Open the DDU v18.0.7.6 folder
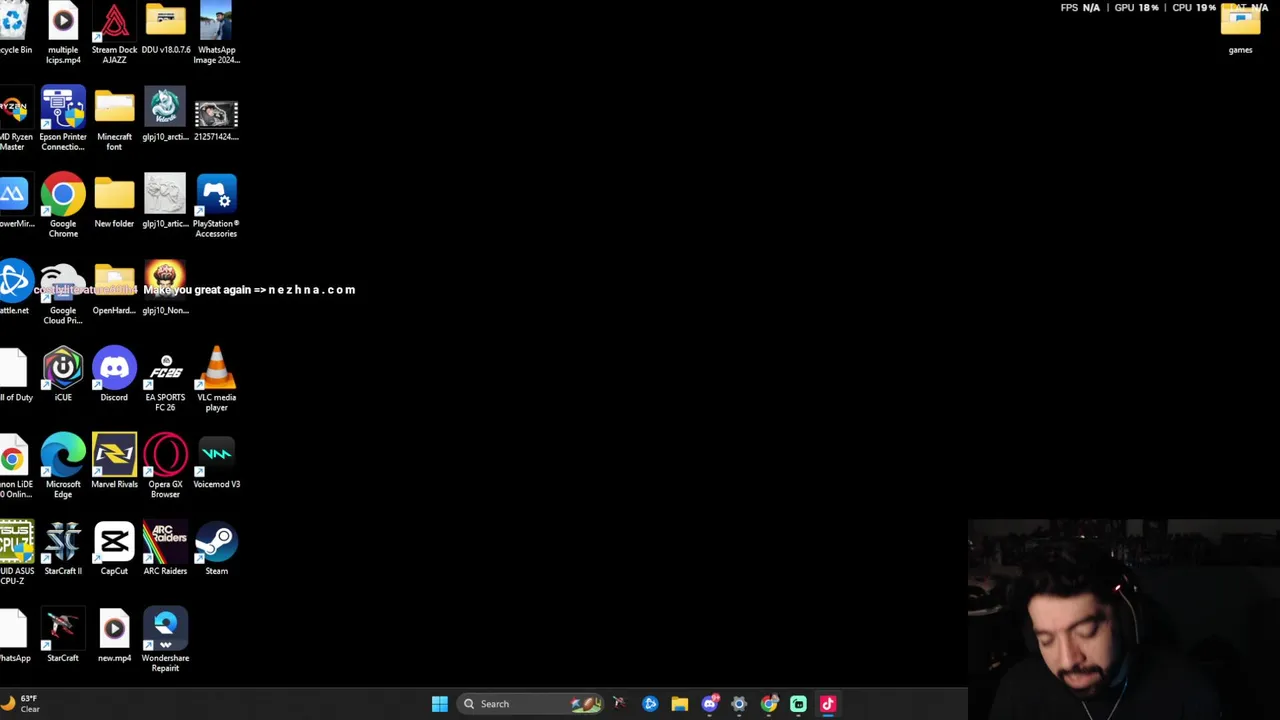Viewport: 1280px width, 720px height. pyautogui.click(x=165, y=29)
